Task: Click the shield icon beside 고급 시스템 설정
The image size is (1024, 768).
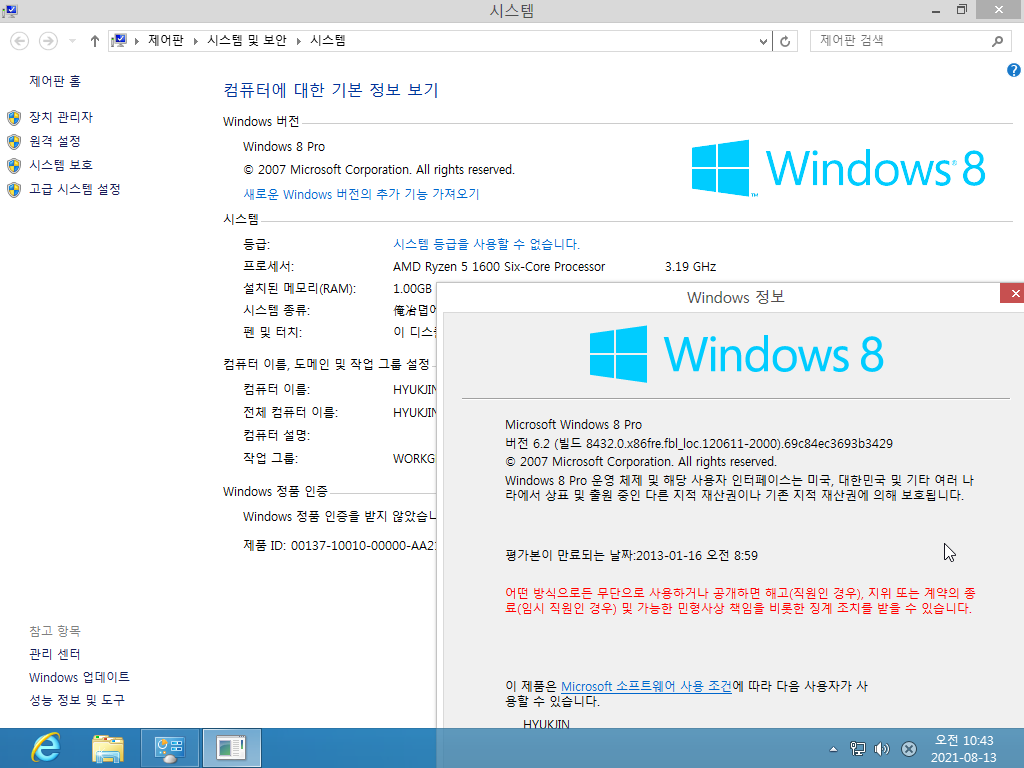Action: point(14,189)
